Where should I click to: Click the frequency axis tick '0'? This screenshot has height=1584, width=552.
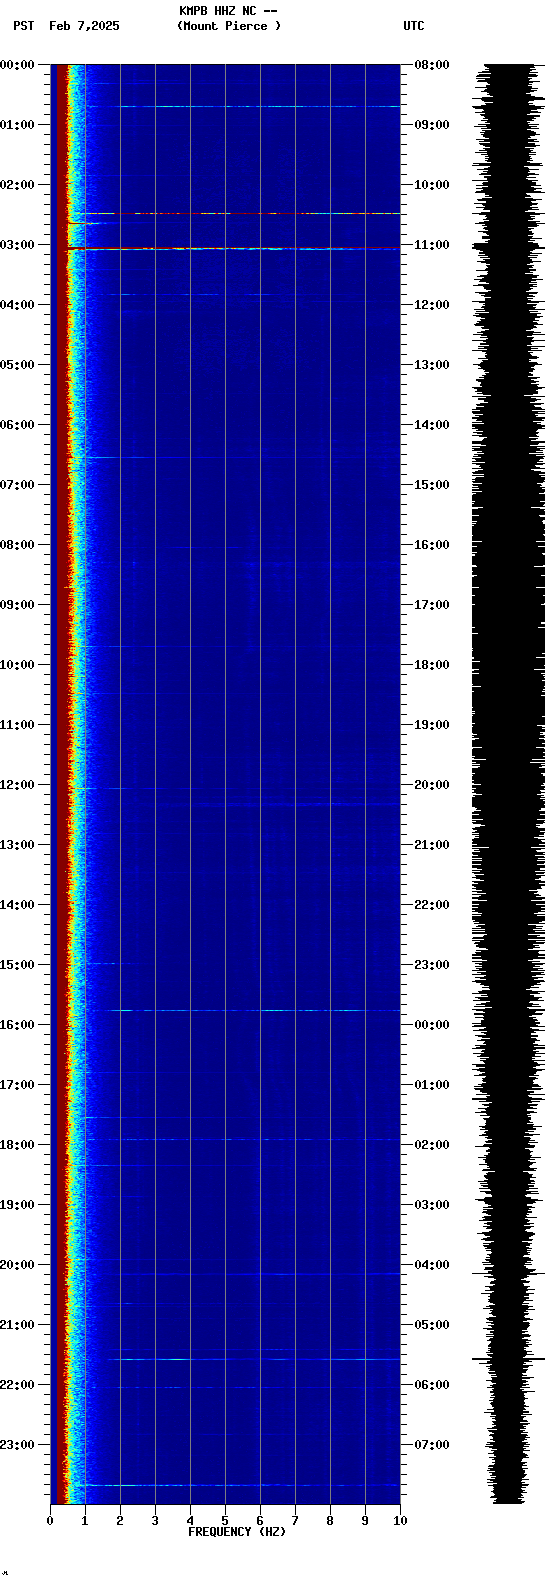(x=50, y=1521)
